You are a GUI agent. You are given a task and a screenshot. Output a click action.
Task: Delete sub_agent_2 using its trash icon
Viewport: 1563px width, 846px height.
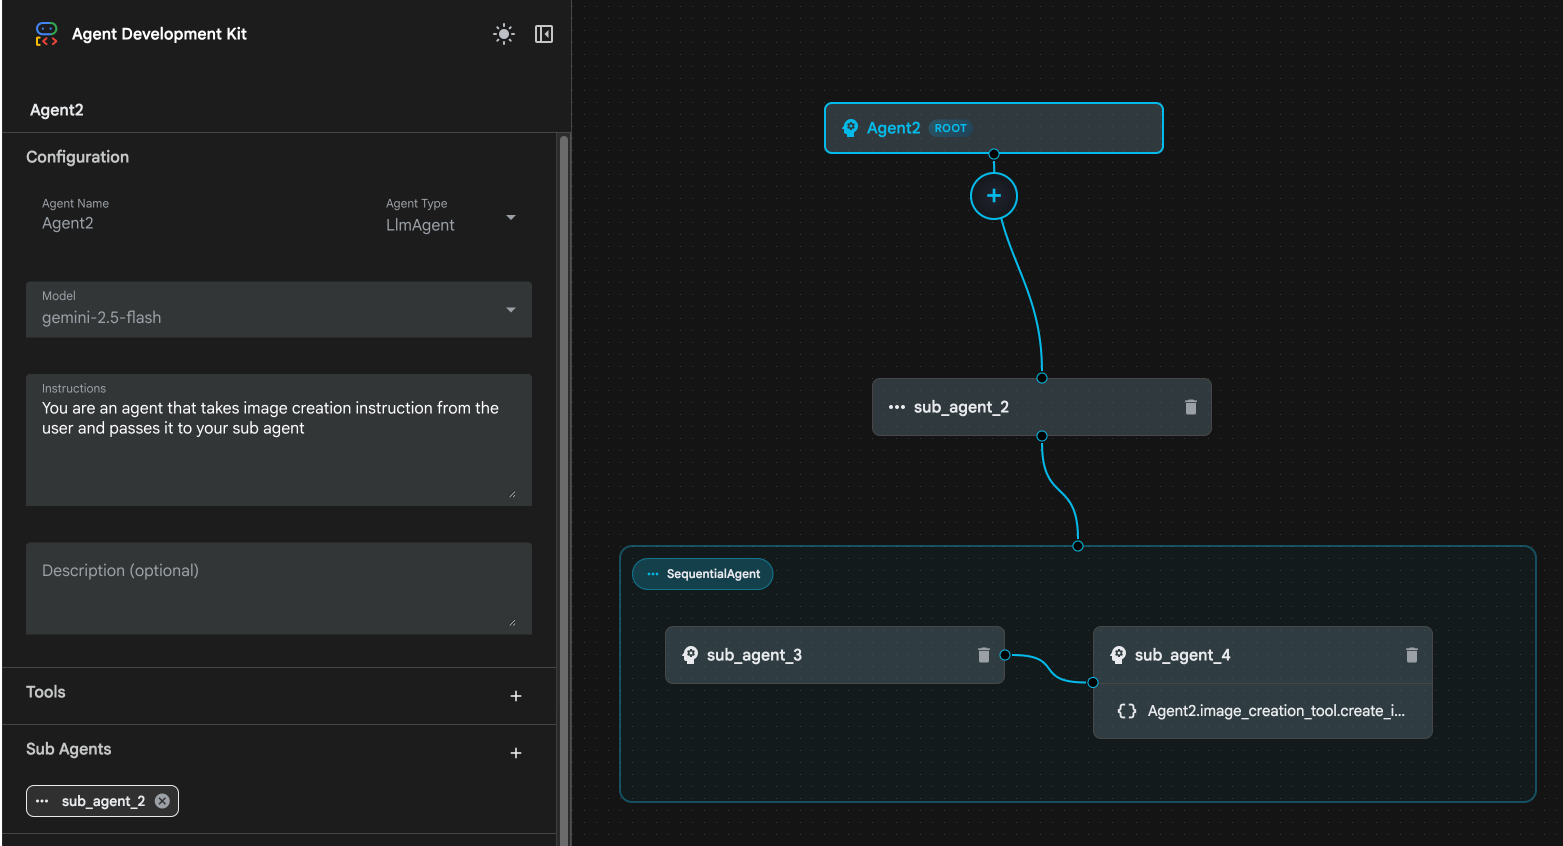pyautogui.click(x=1190, y=407)
